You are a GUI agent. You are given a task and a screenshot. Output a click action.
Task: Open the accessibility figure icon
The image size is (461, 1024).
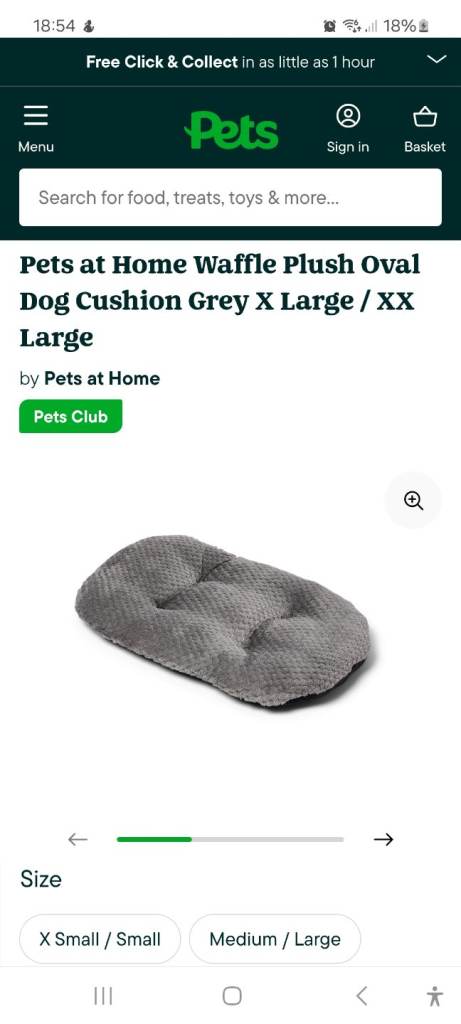click(435, 996)
